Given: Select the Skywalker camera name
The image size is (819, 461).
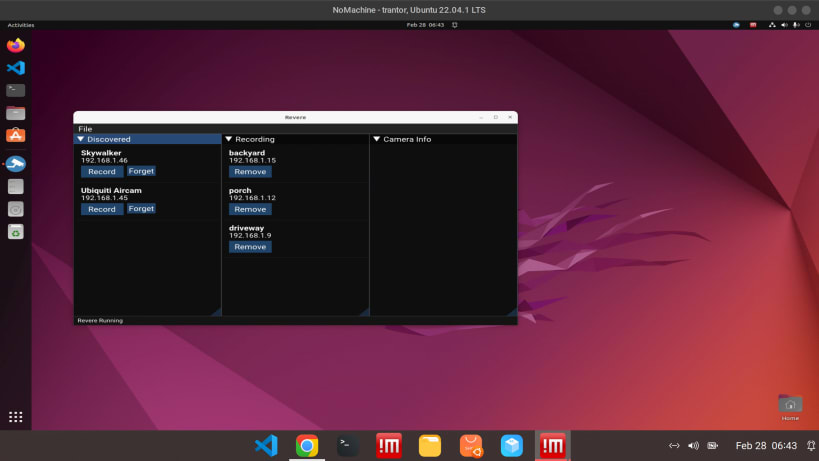Looking at the screenshot, I should click(x=101, y=153).
